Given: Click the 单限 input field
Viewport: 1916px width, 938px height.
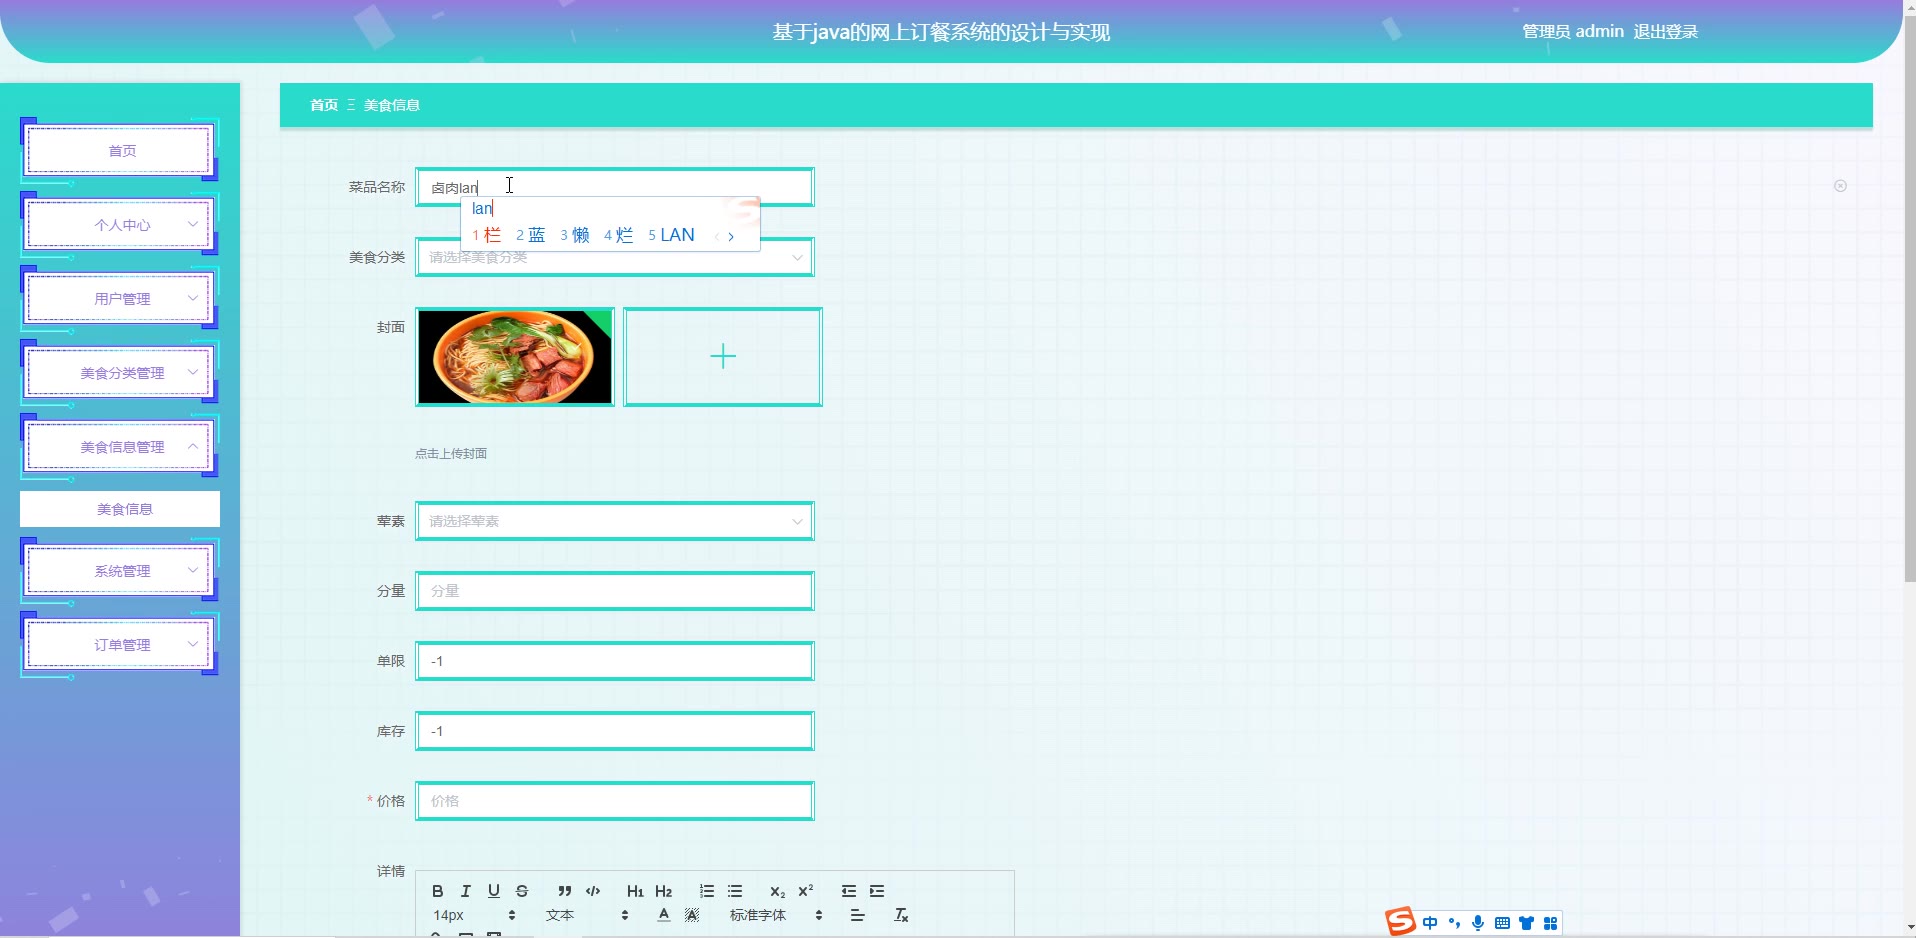Looking at the screenshot, I should [x=615, y=661].
